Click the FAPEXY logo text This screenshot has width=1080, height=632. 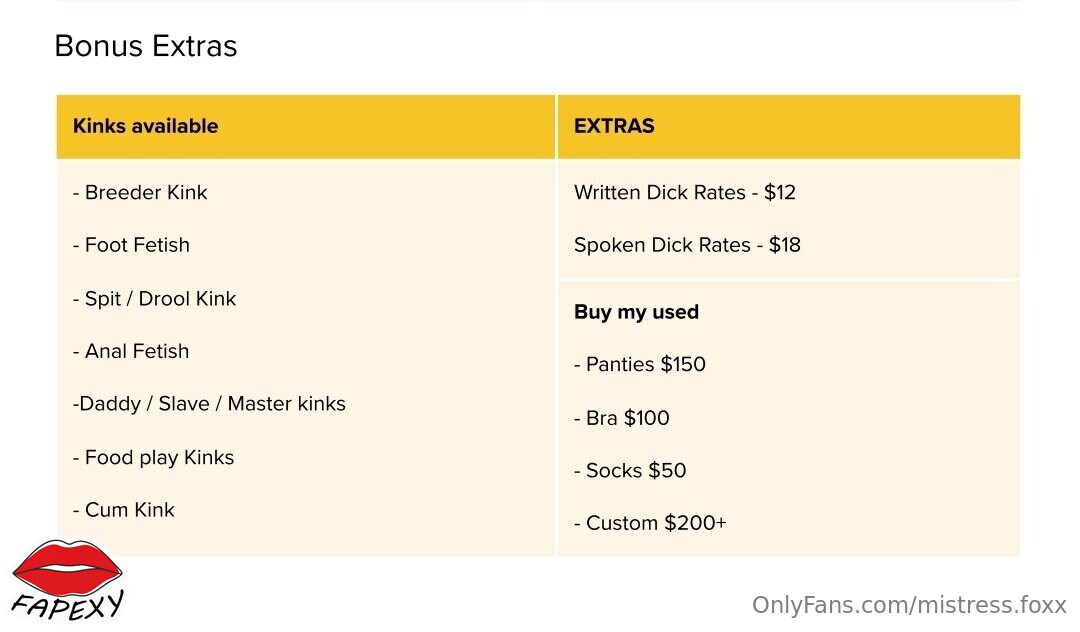coord(68,605)
